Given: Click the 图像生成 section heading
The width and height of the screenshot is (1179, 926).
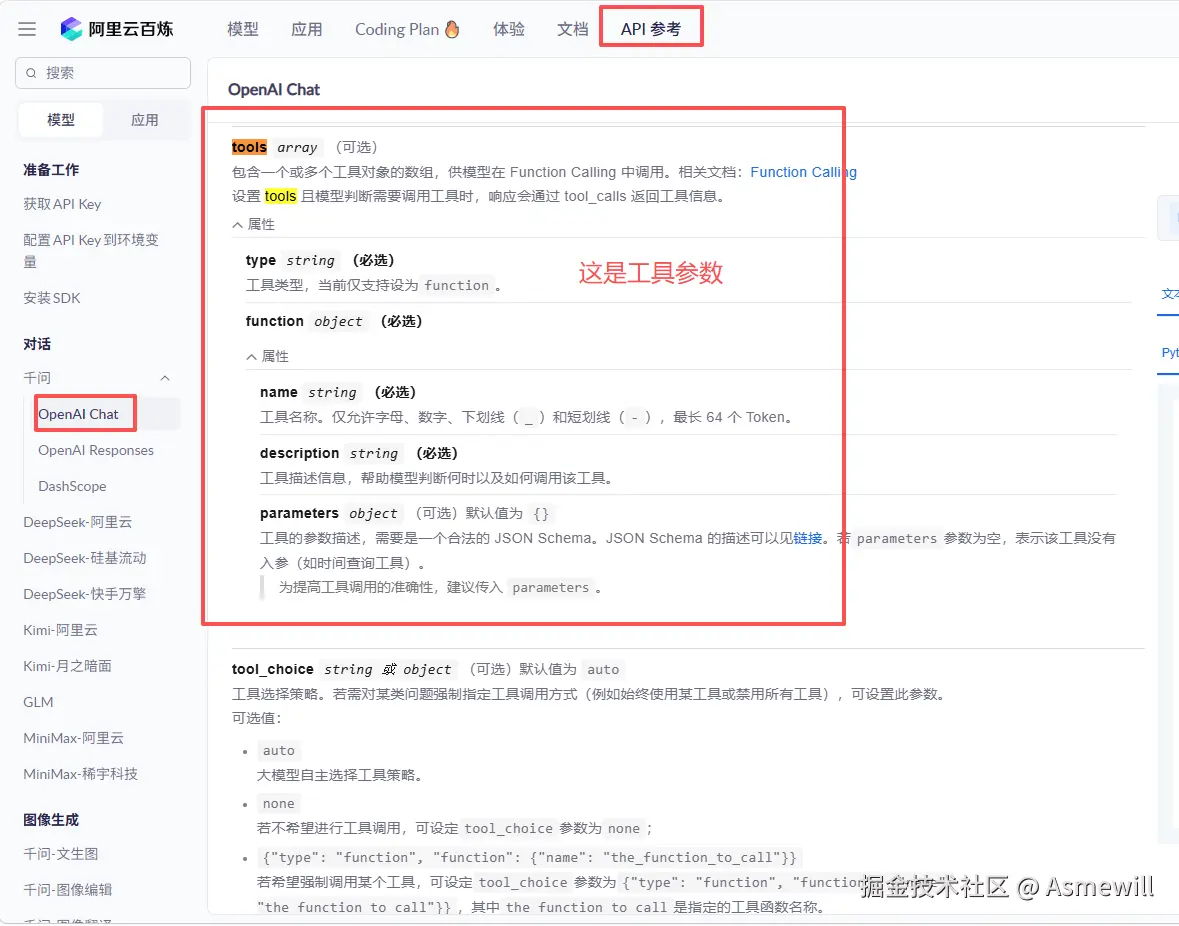Looking at the screenshot, I should point(51,820).
